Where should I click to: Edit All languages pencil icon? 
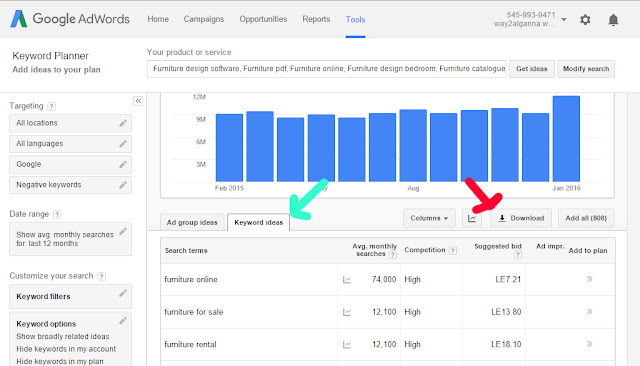[x=123, y=144]
